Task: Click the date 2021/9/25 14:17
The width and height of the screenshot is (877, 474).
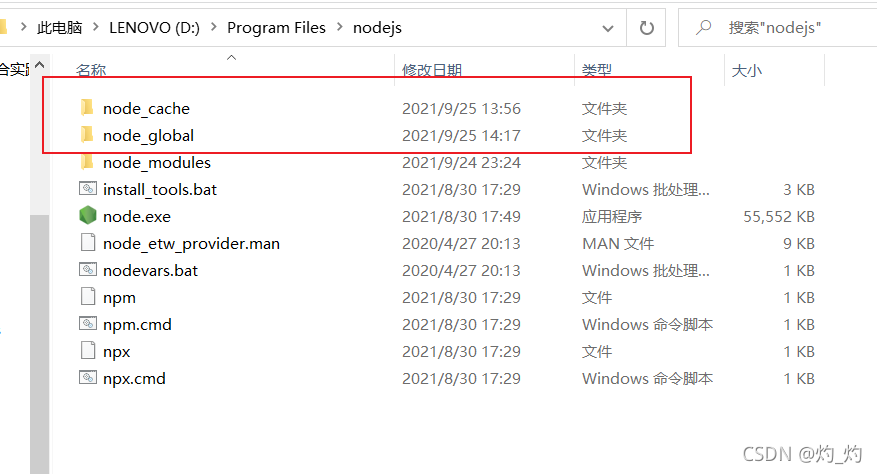Action: pos(461,135)
